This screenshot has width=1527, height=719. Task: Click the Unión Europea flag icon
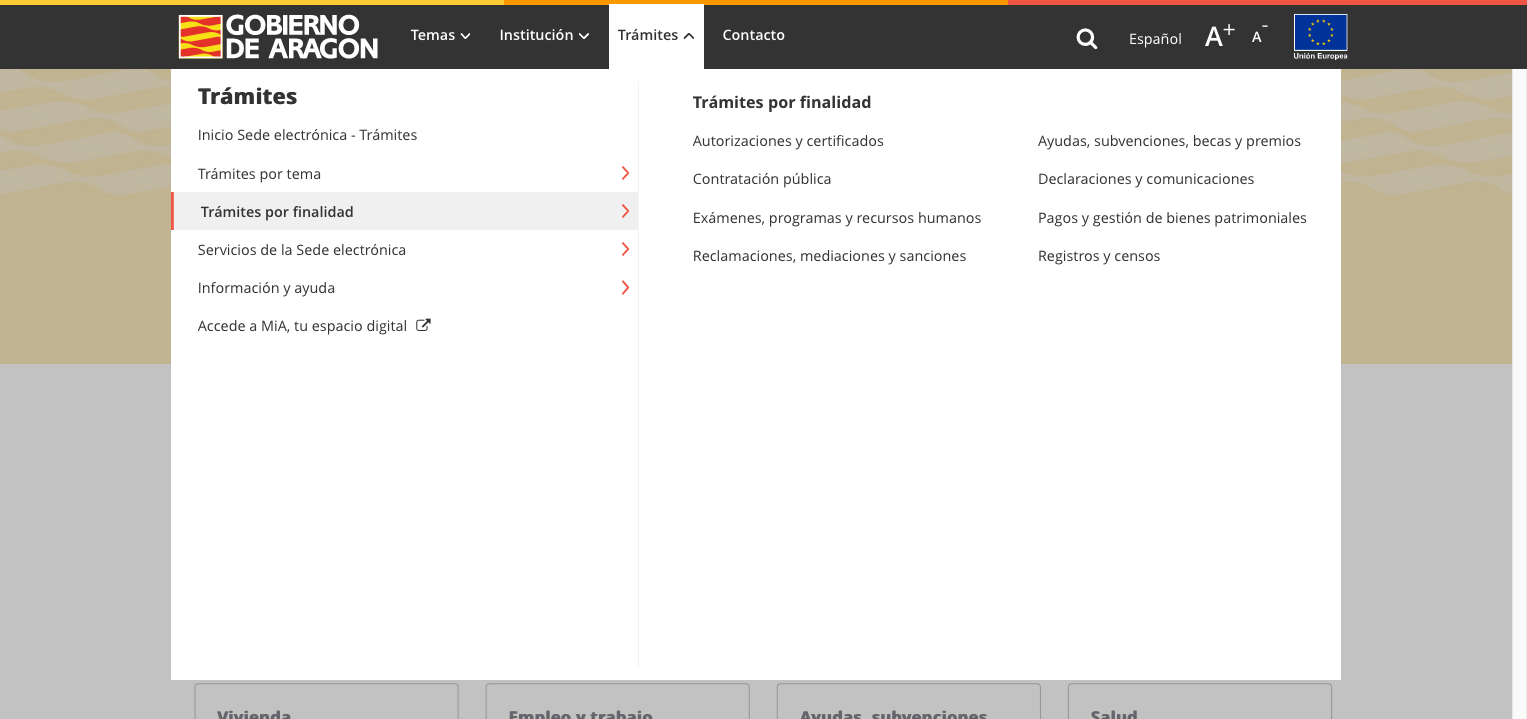tap(1320, 37)
